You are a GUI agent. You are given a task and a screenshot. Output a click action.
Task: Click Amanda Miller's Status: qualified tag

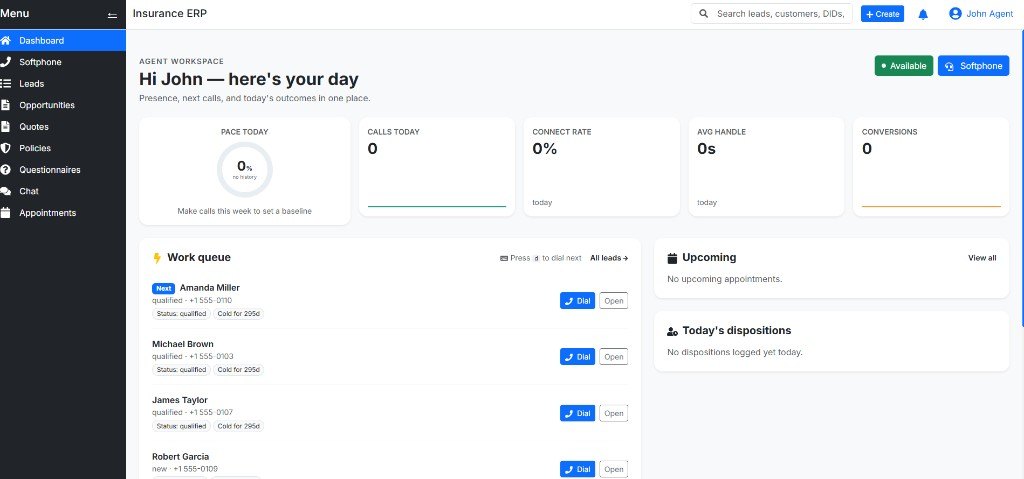click(x=182, y=314)
